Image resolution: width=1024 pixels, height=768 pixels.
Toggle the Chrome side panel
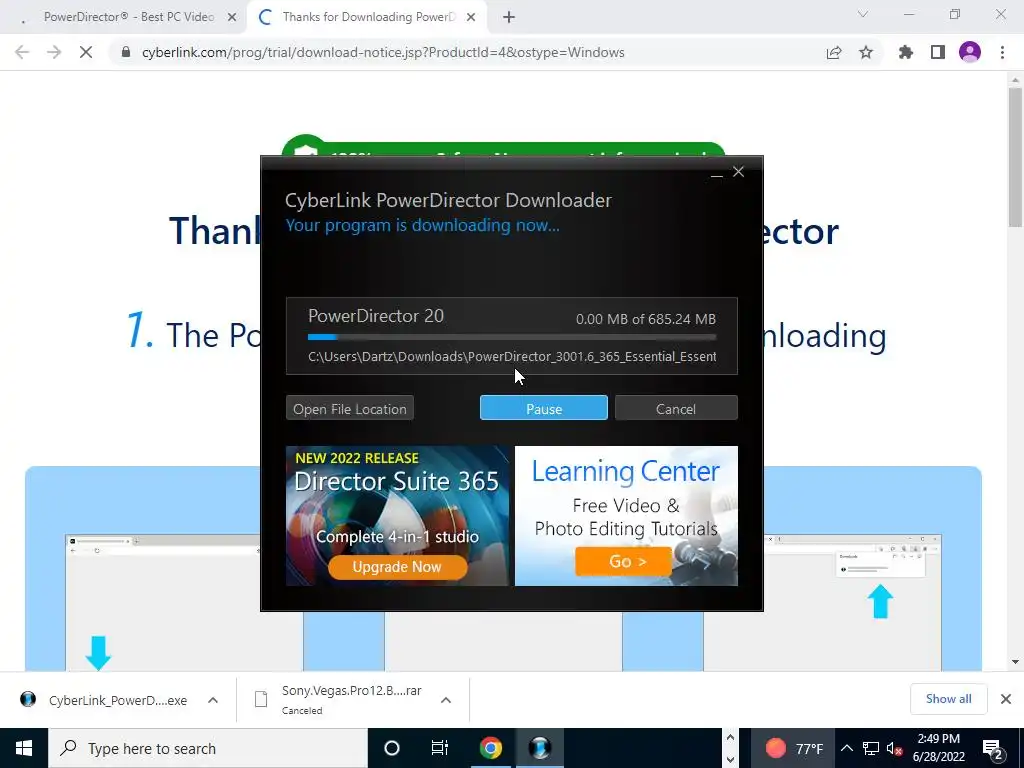(938, 52)
